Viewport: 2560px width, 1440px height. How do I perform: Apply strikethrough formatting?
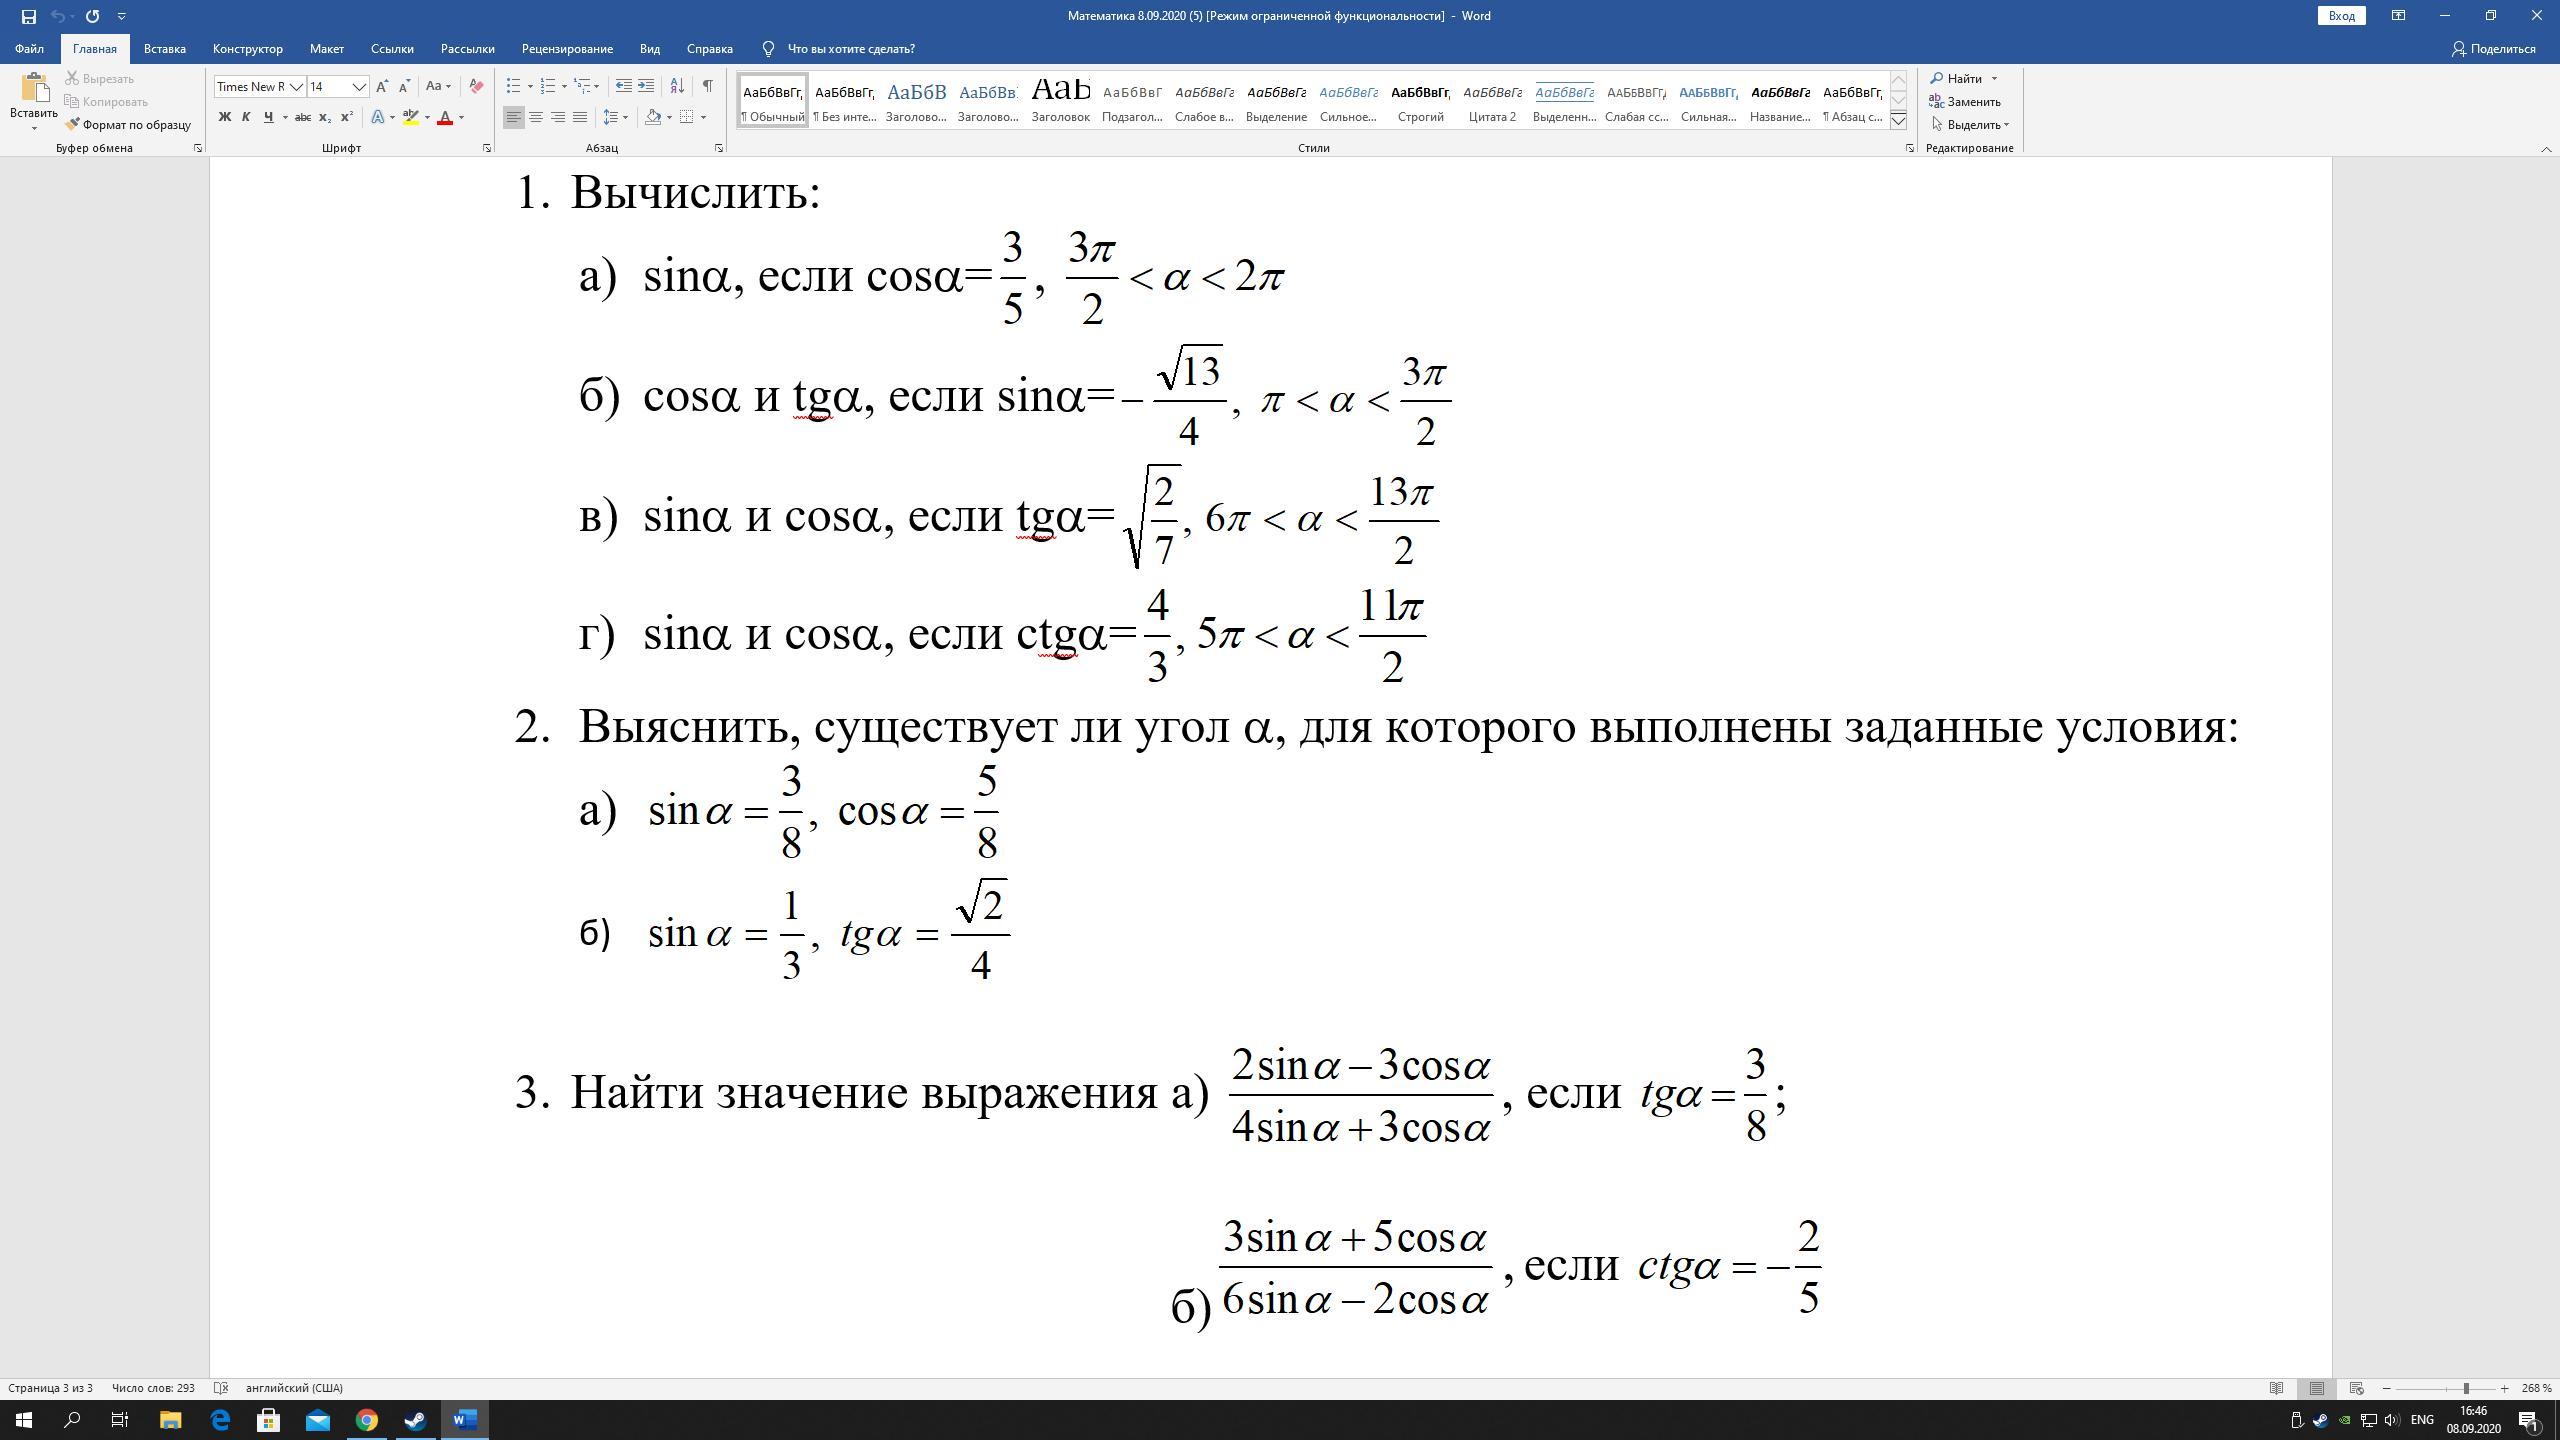tap(302, 117)
